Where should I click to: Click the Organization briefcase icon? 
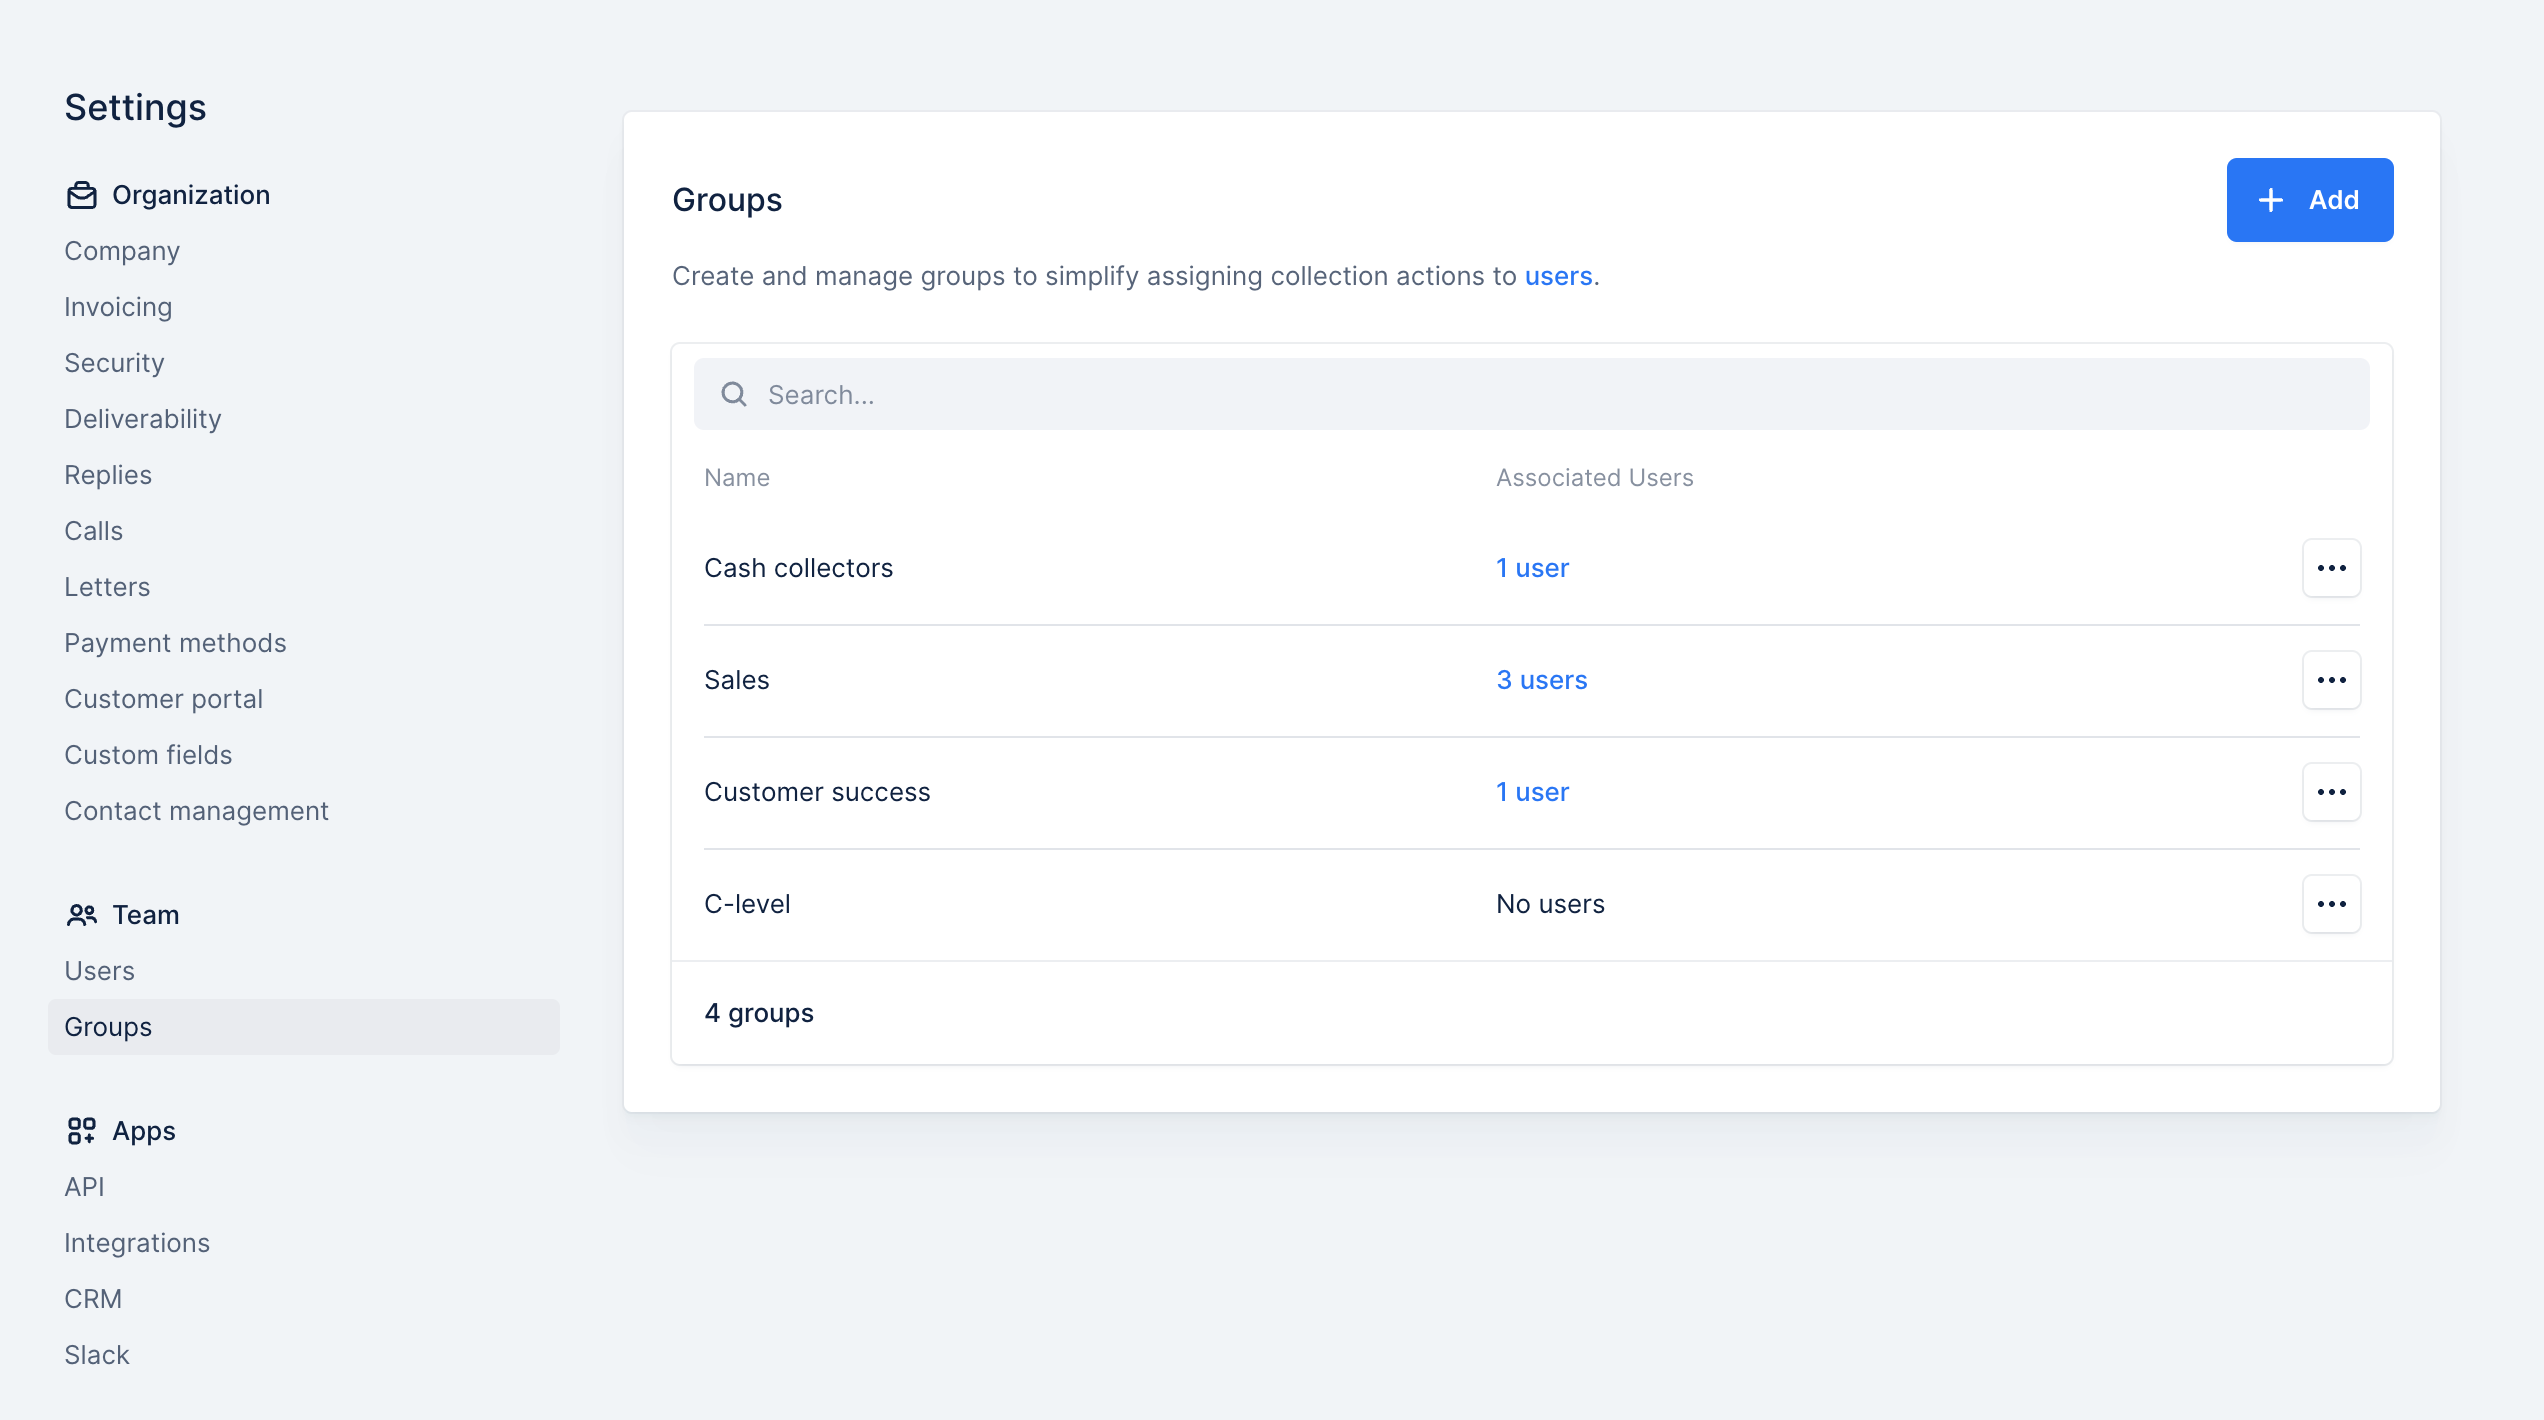[x=82, y=195]
